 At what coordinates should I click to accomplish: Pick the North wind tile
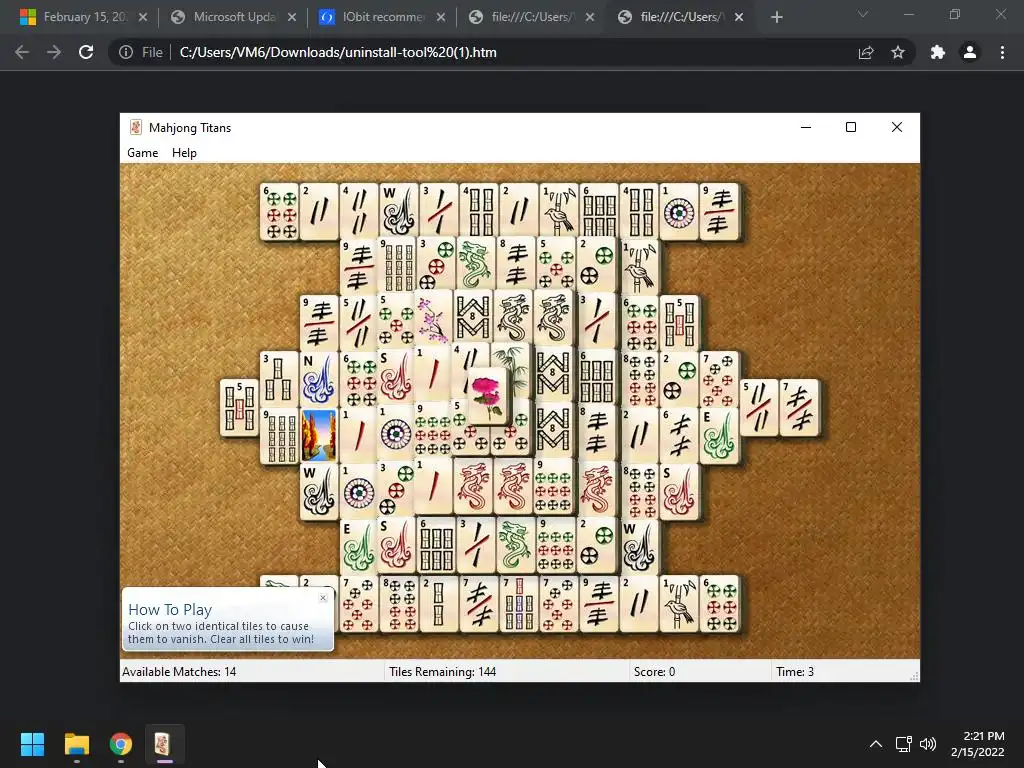click(x=318, y=379)
